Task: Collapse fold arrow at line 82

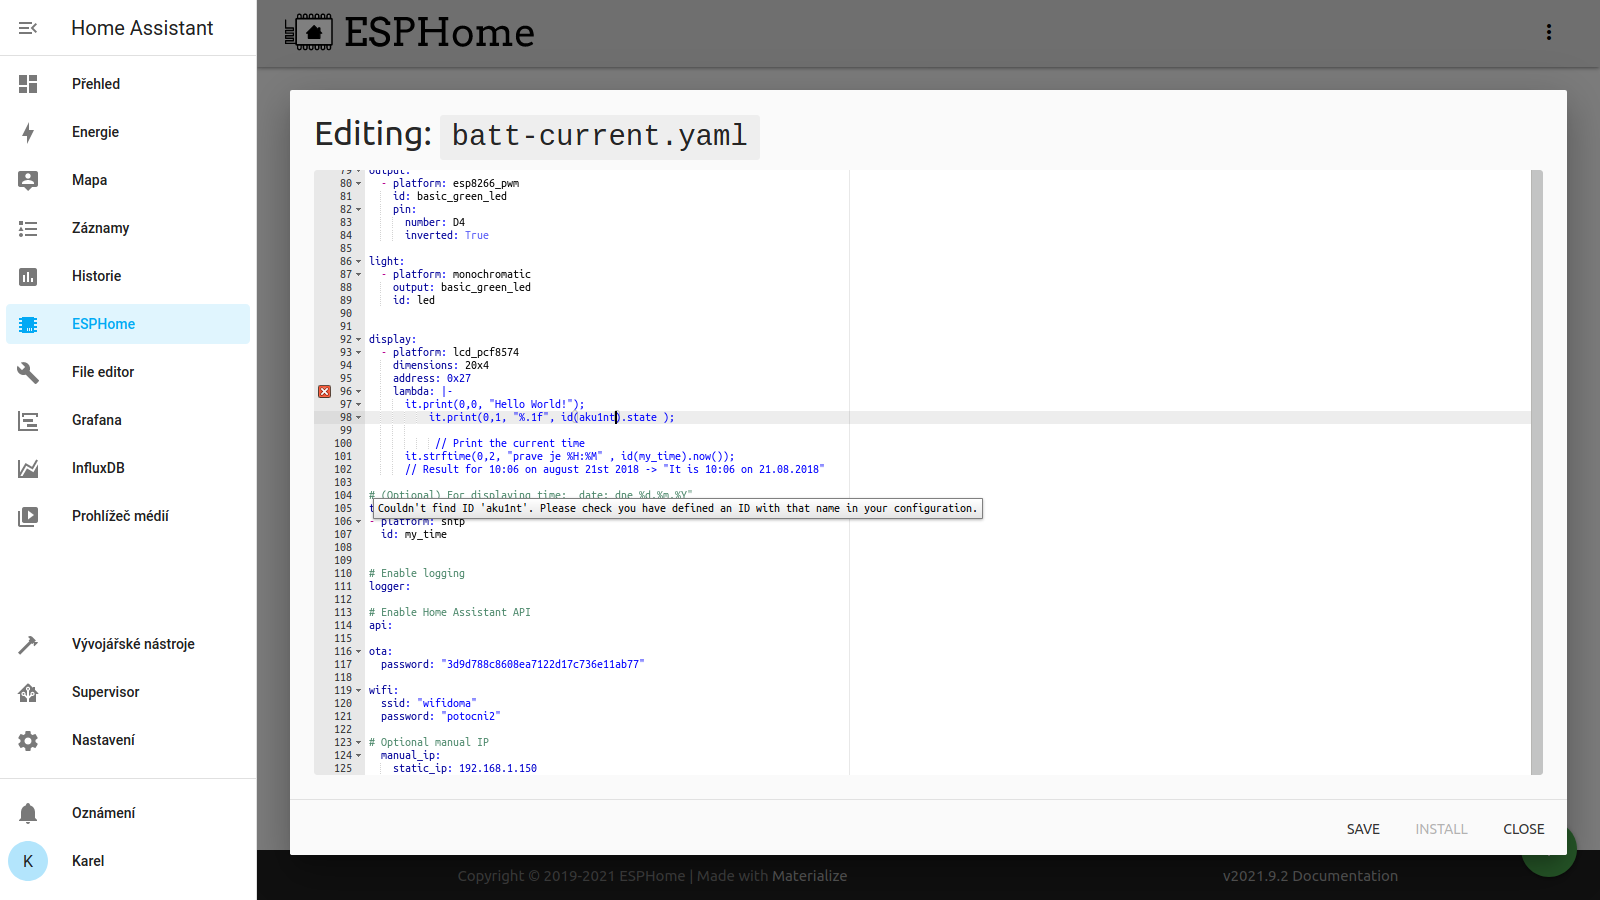Action: point(359,209)
